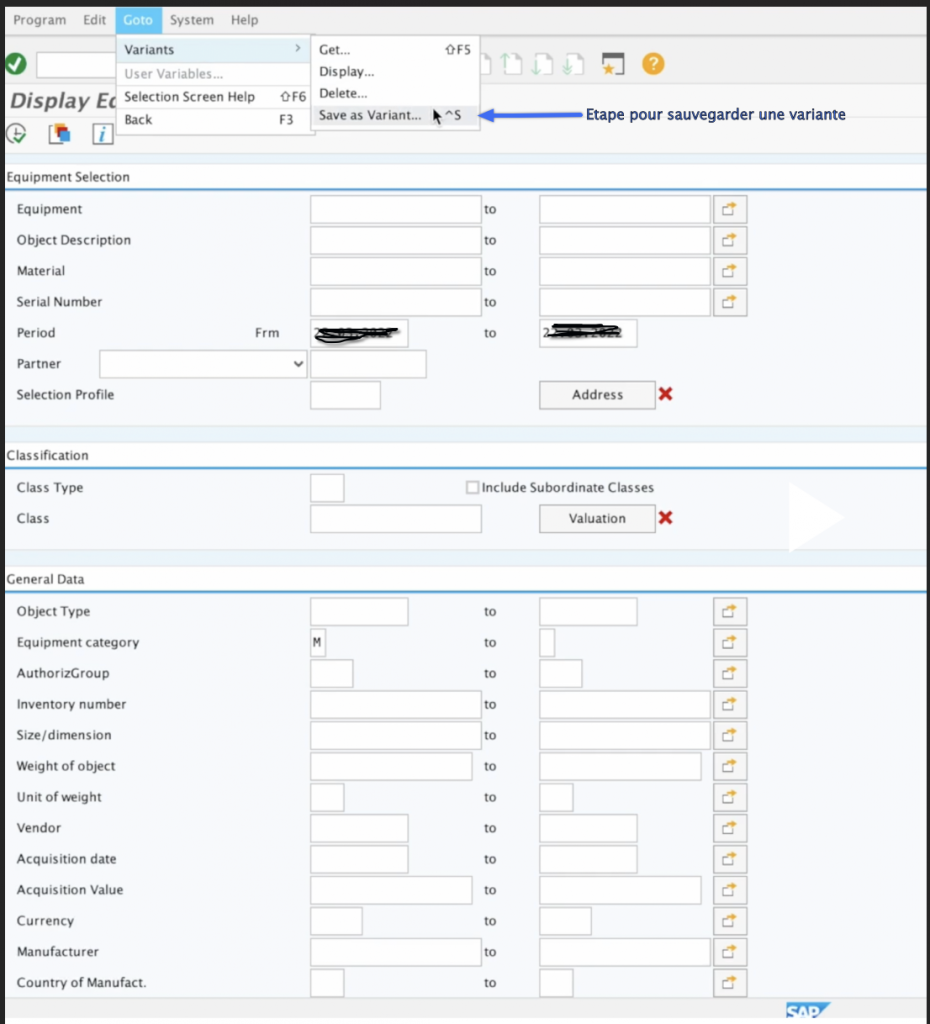Click the blue information icon
Image resolution: width=930 pixels, height=1024 pixels.
point(102,133)
